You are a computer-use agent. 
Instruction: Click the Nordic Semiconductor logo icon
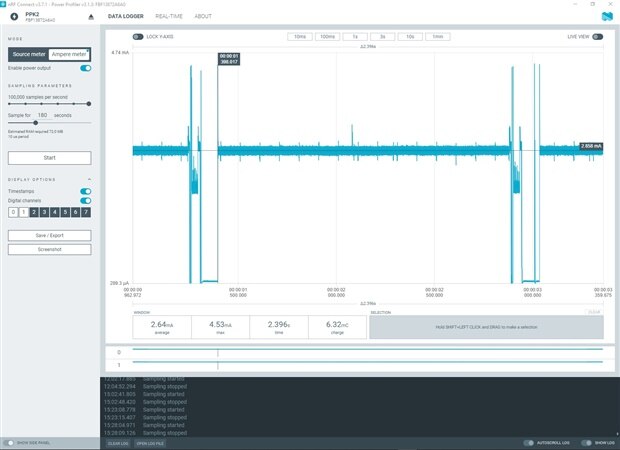pos(607,16)
